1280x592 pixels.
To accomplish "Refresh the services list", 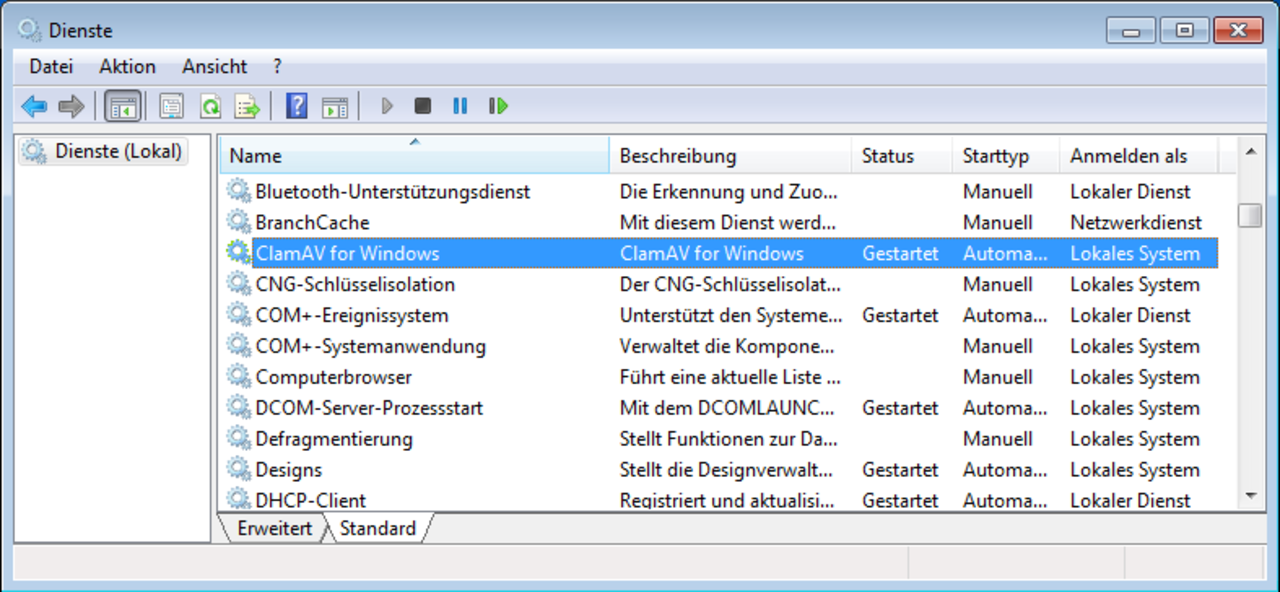I will coord(210,106).
